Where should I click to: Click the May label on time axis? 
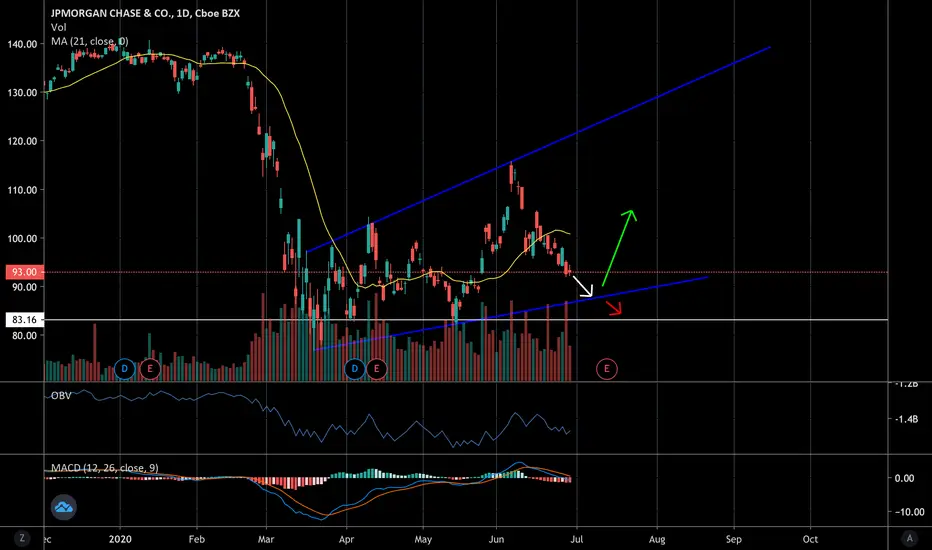(x=423, y=539)
